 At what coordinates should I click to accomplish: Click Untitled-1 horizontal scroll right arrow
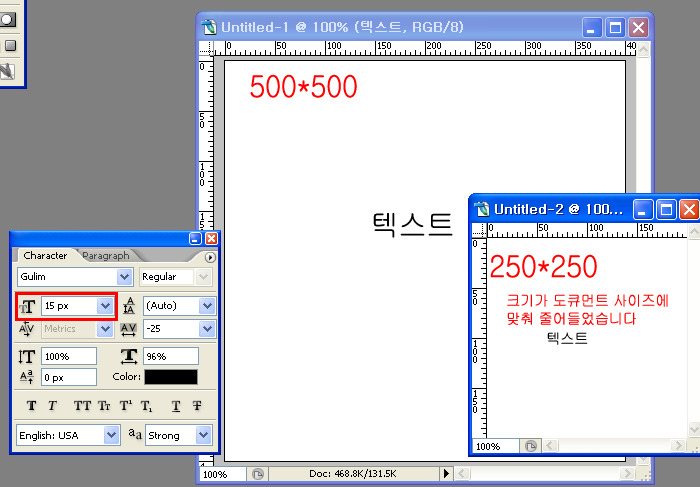tap(628, 473)
